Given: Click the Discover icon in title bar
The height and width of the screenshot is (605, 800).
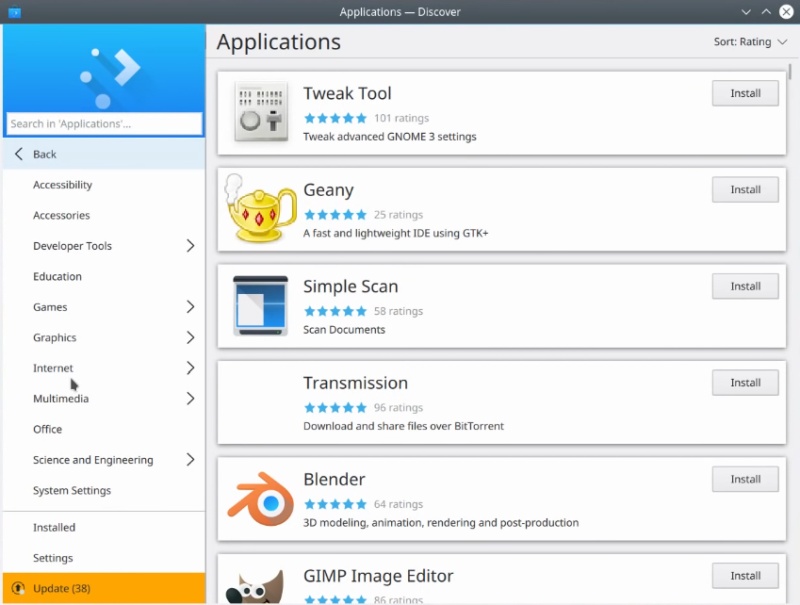Looking at the screenshot, I should [x=14, y=12].
